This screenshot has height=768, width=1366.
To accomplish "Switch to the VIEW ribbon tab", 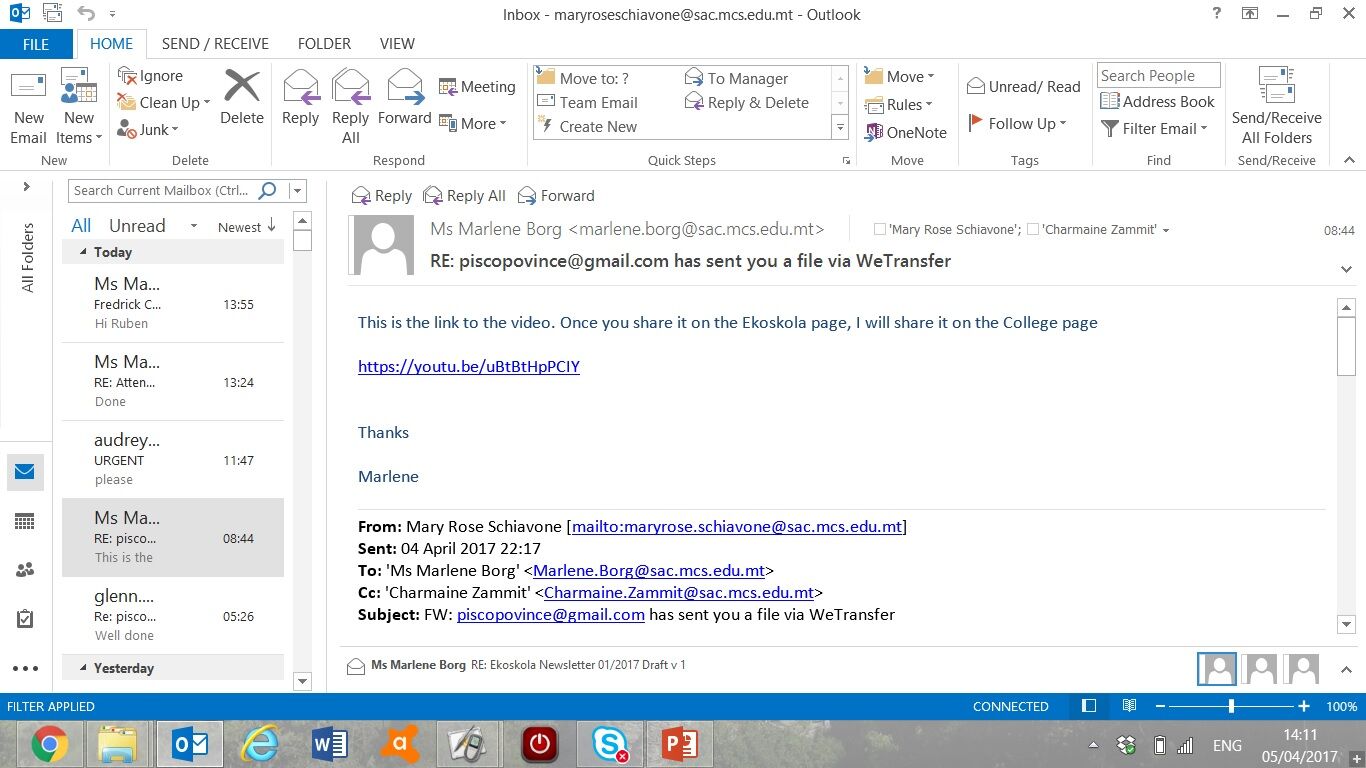I will coord(397,44).
